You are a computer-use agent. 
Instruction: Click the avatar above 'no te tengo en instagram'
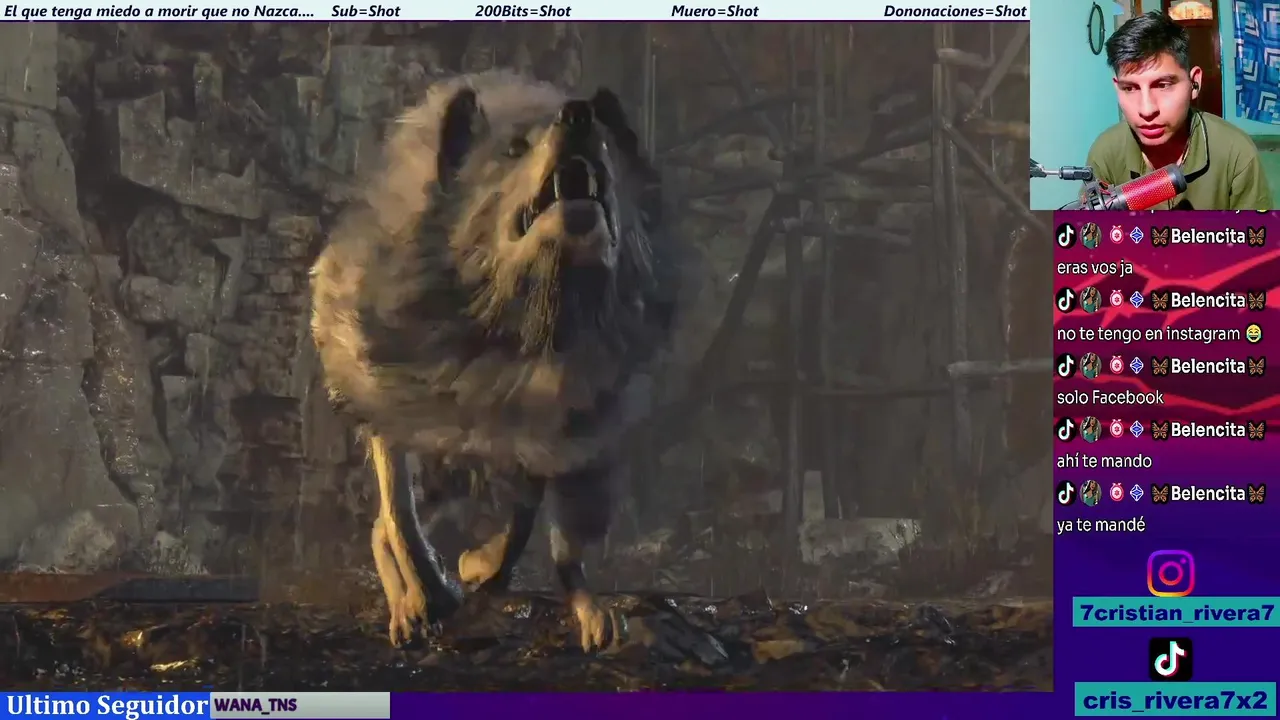tap(1091, 300)
